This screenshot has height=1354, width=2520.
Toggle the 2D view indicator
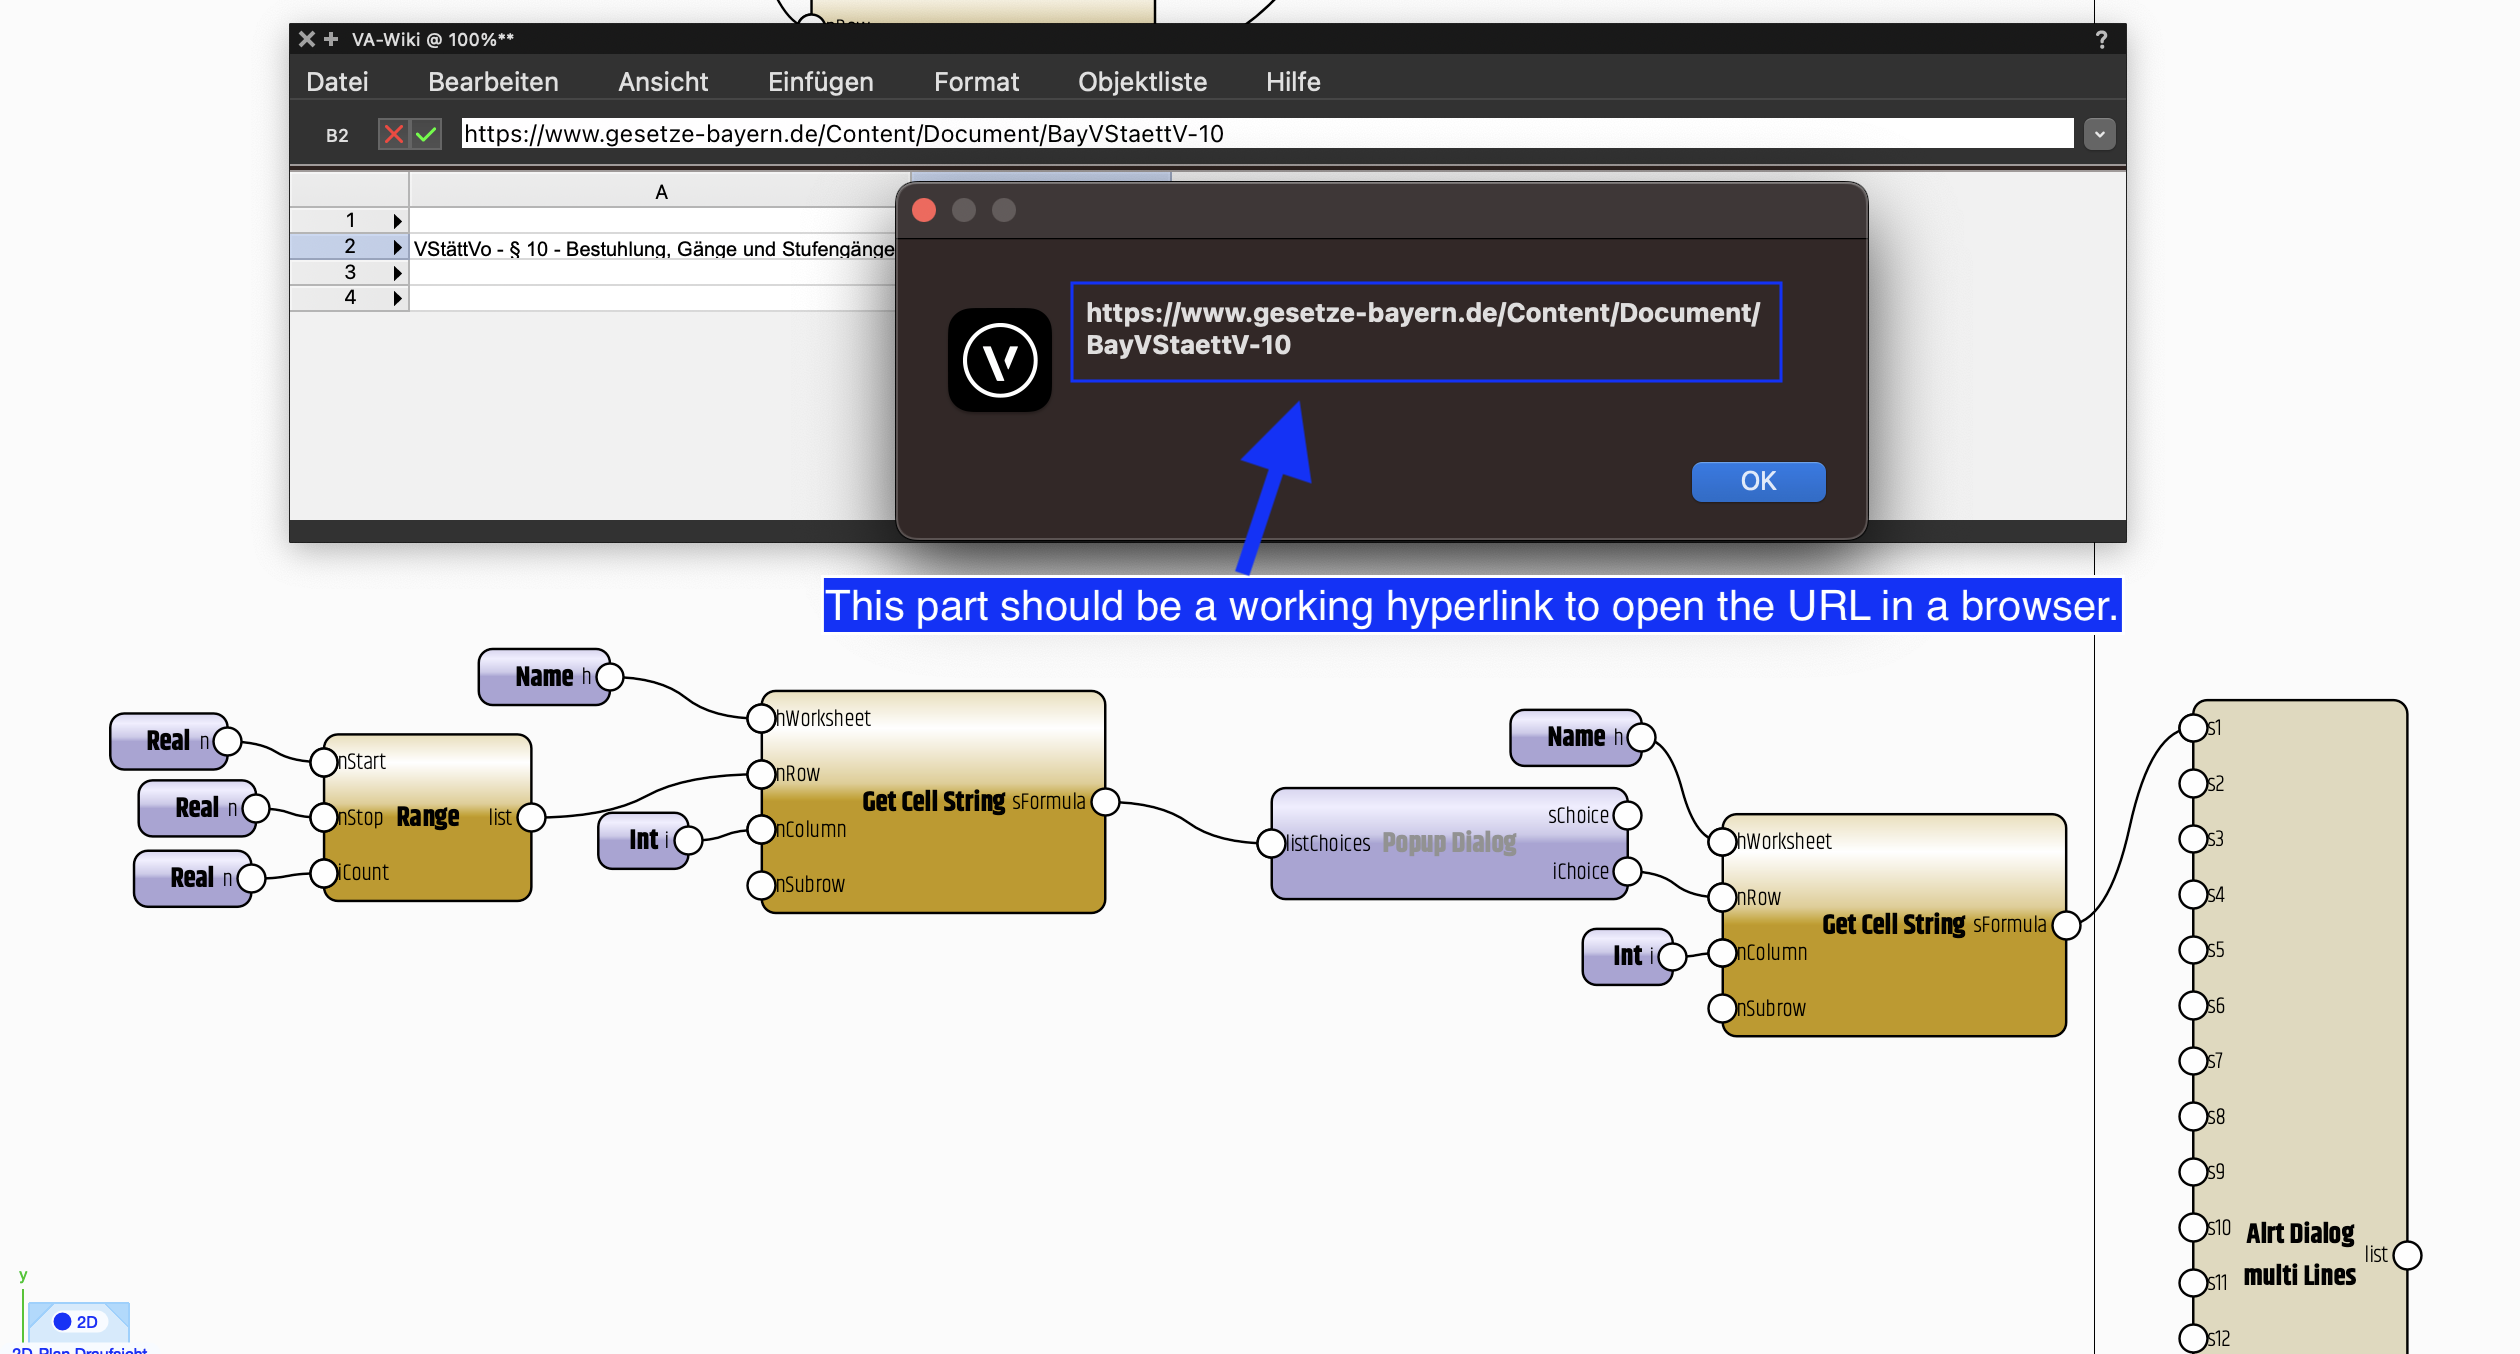pos(77,1321)
